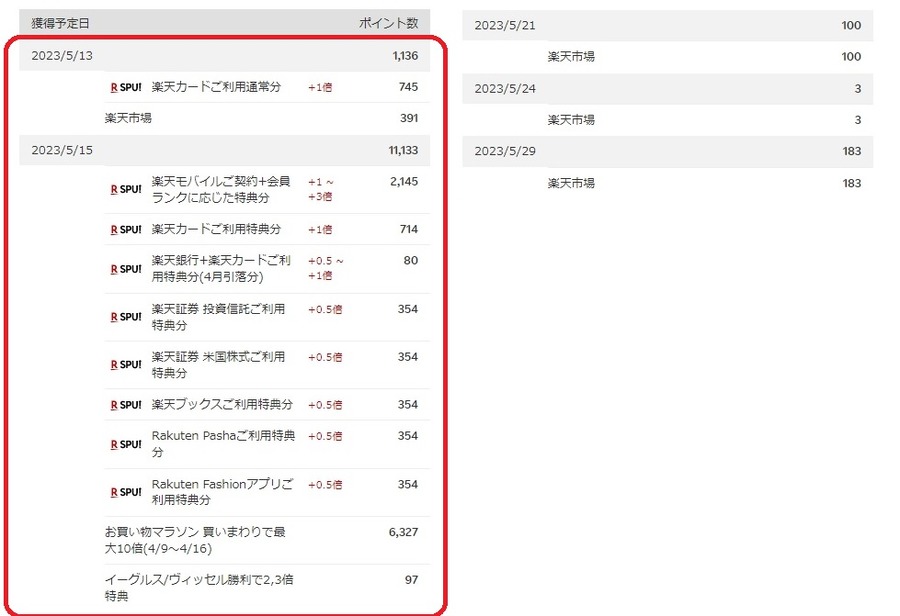
Task: Click SPU icon beside 楽天銀行+楽天カードご利用特典分
Action: pos(126,269)
